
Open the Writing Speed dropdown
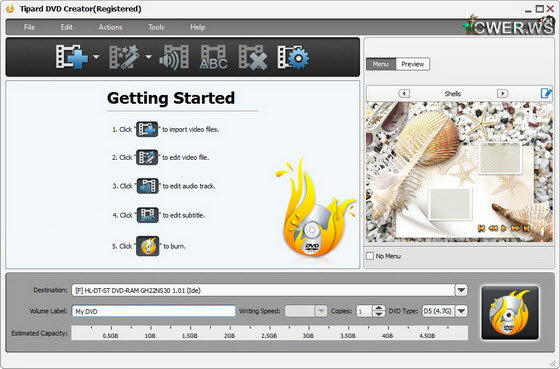coord(321,311)
